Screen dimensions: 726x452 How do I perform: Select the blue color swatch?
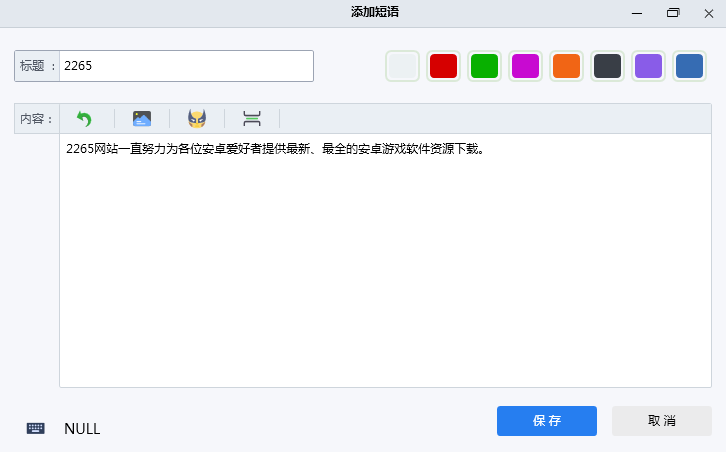point(689,66)
